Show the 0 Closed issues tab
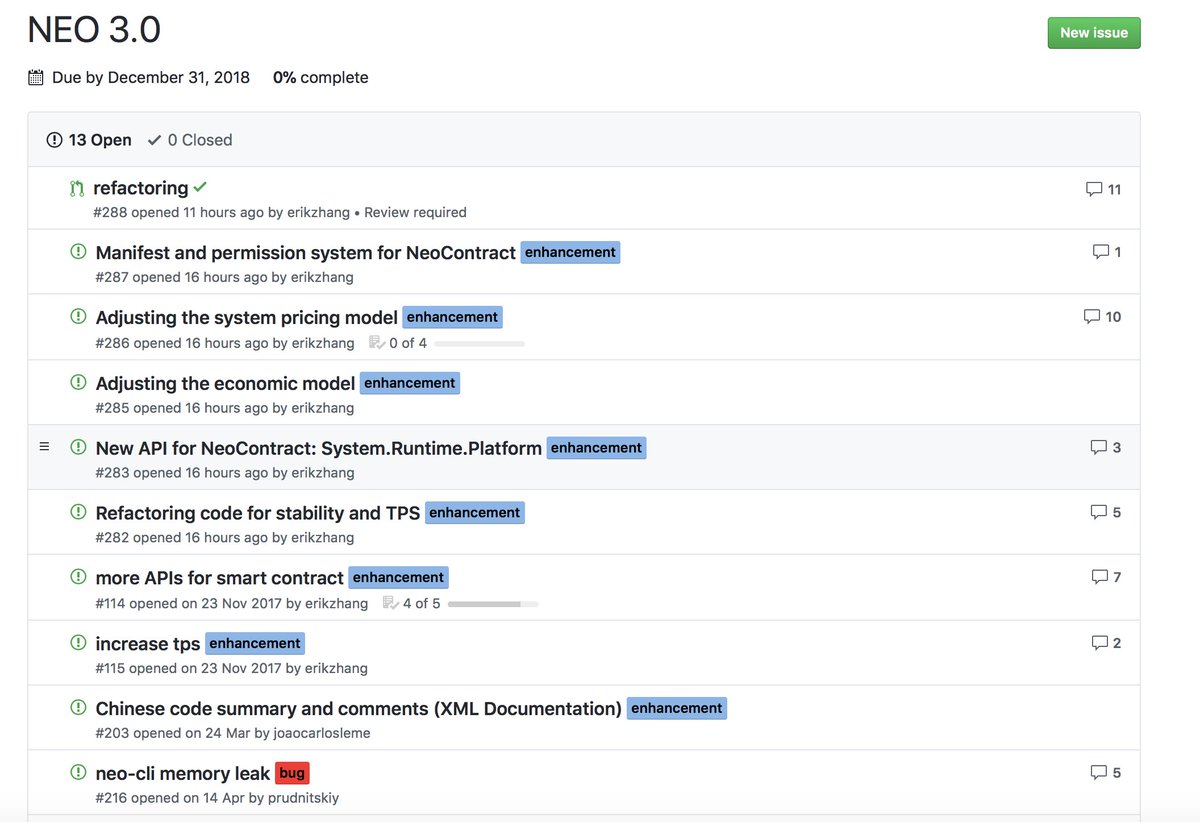 [190, 140]
